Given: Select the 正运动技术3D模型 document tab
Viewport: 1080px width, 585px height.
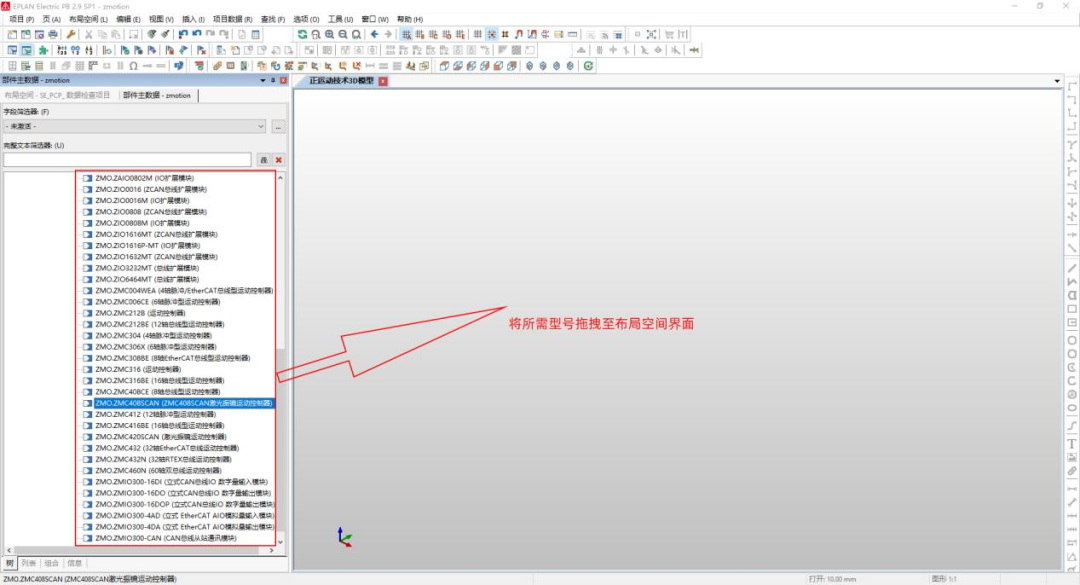Looking at the screenshot, I should tap(342, 81).
